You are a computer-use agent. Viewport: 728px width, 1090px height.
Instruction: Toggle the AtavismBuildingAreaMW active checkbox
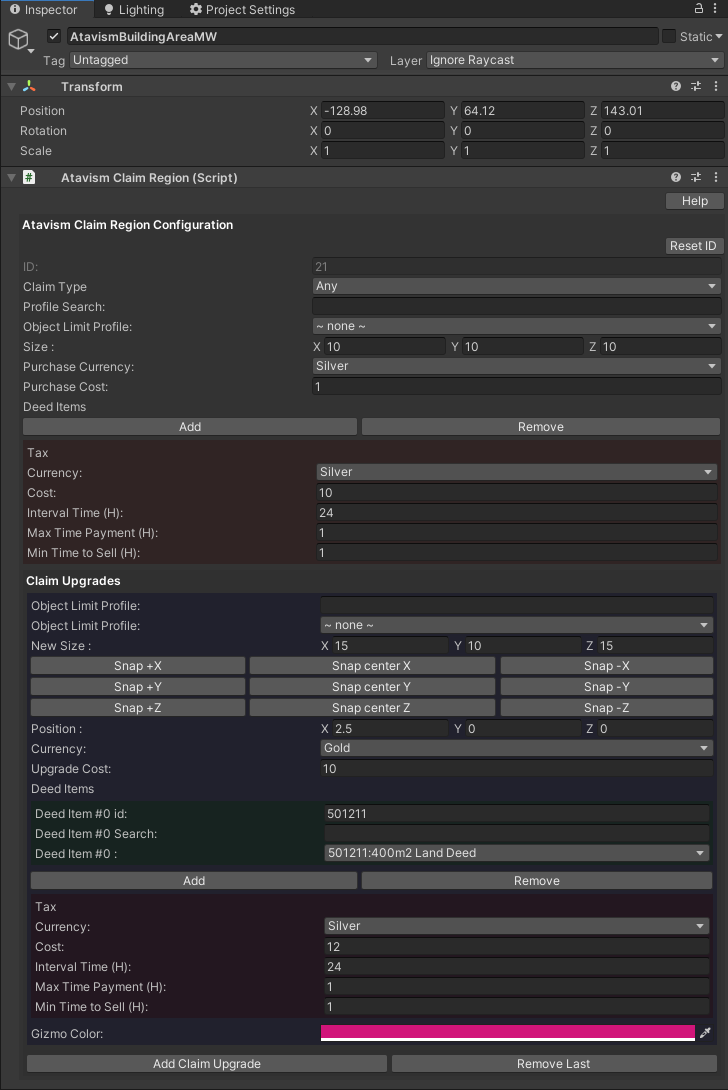pos(54,37)
